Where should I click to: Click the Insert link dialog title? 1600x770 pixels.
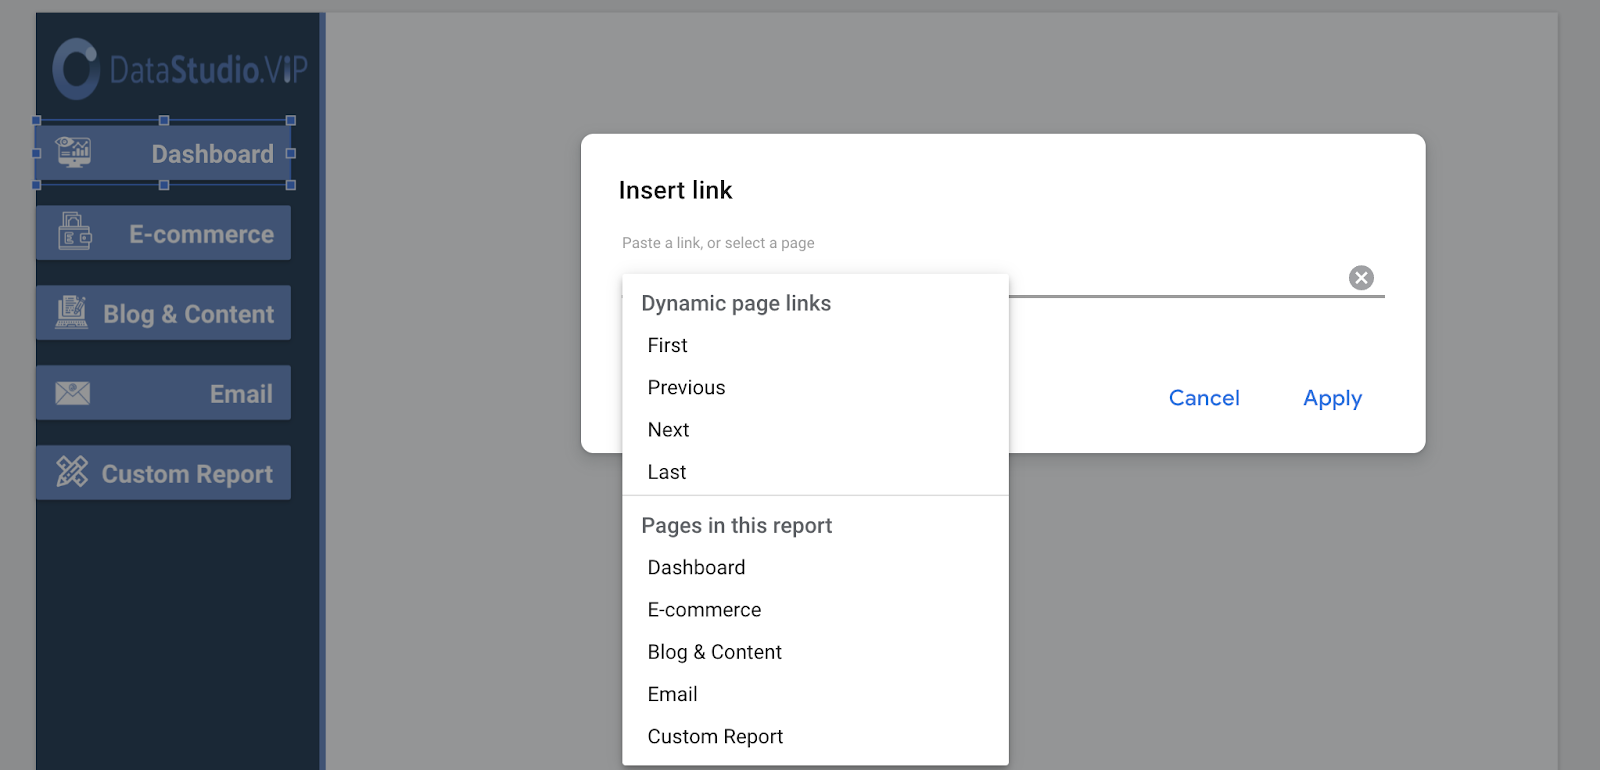676,190
